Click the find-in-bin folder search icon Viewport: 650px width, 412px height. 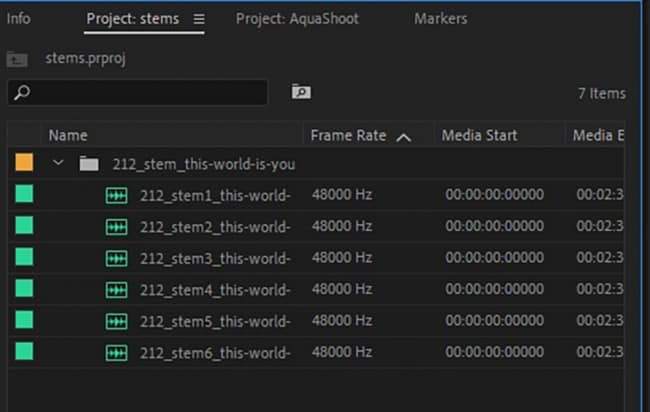click(x=300, y=92)
